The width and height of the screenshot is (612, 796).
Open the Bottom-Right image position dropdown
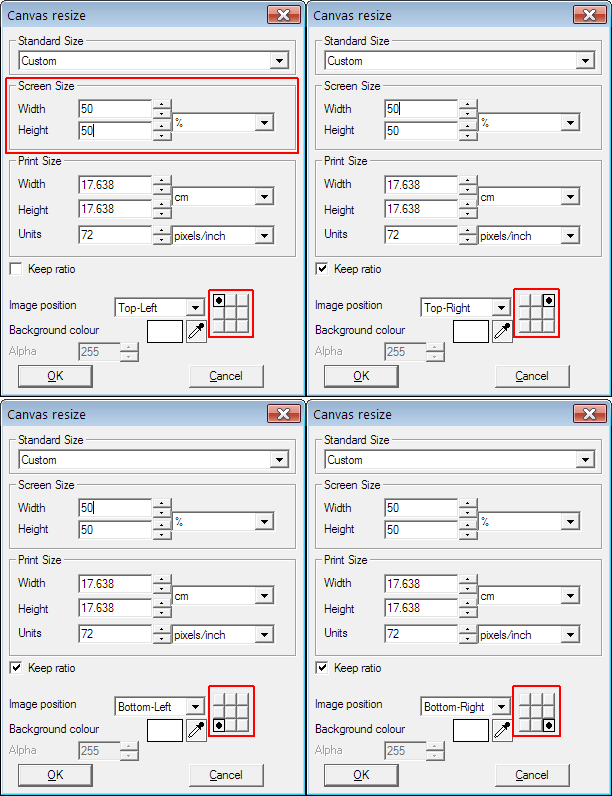[x=501, y=707]
